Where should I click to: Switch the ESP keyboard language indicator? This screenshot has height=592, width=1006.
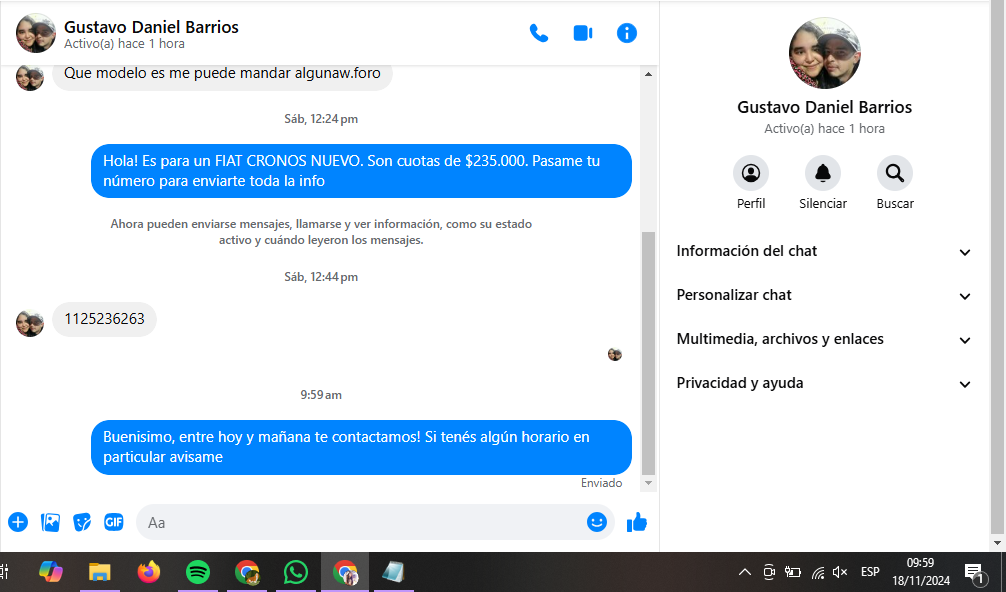click(870, 571)
